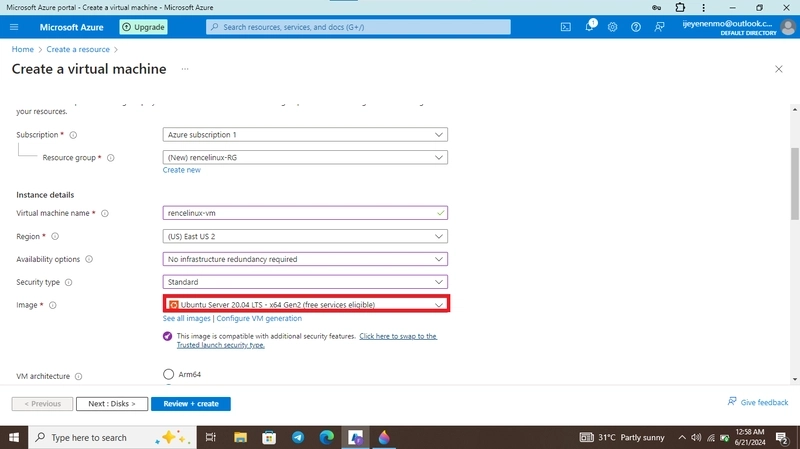The image size is (800, 449).
Task: Open the Image dropdown showing Ubuntu Server
Action: [x=306, y=305]
